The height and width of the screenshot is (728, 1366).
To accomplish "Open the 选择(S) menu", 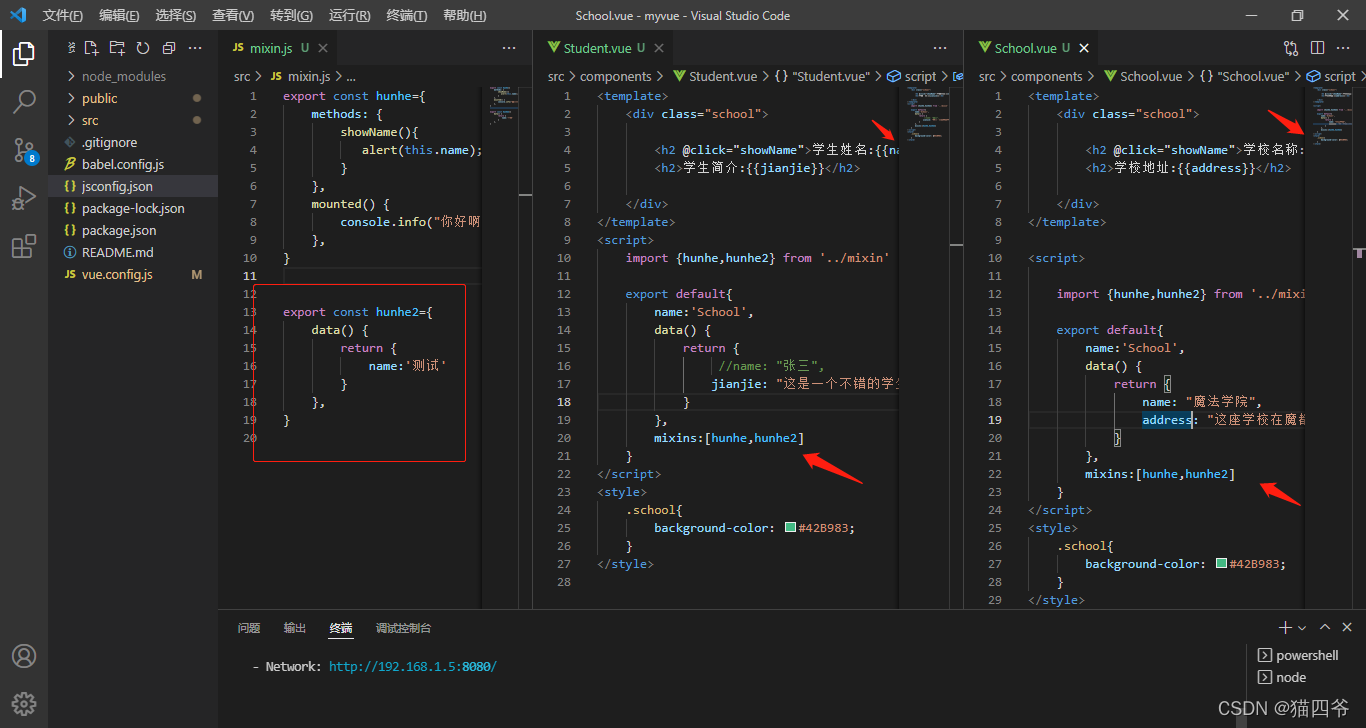I will click(x=176, y=15).
